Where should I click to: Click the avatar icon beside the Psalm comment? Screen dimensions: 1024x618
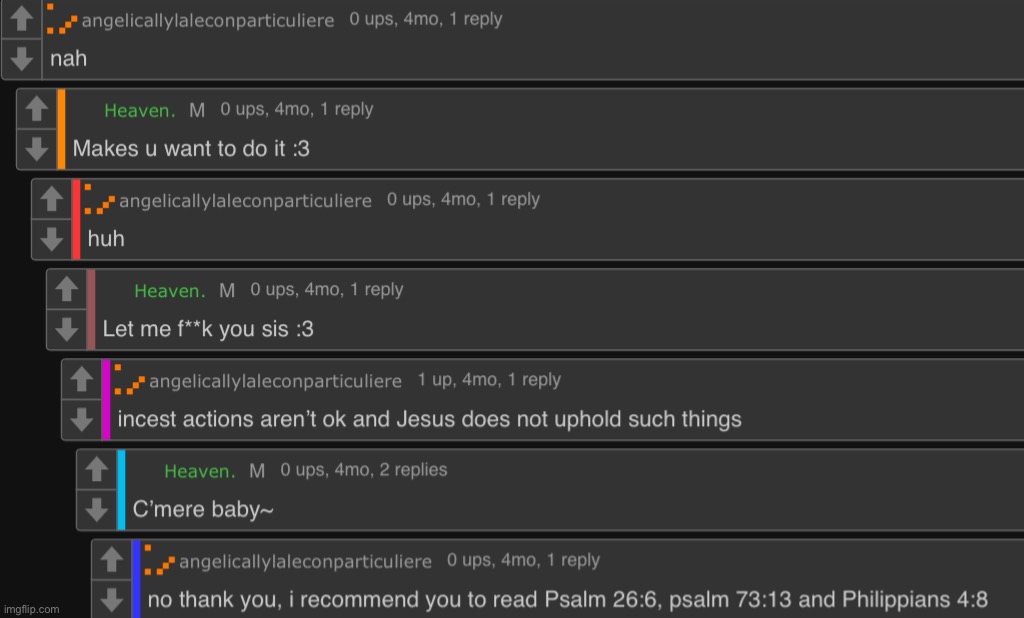(160, 560)
